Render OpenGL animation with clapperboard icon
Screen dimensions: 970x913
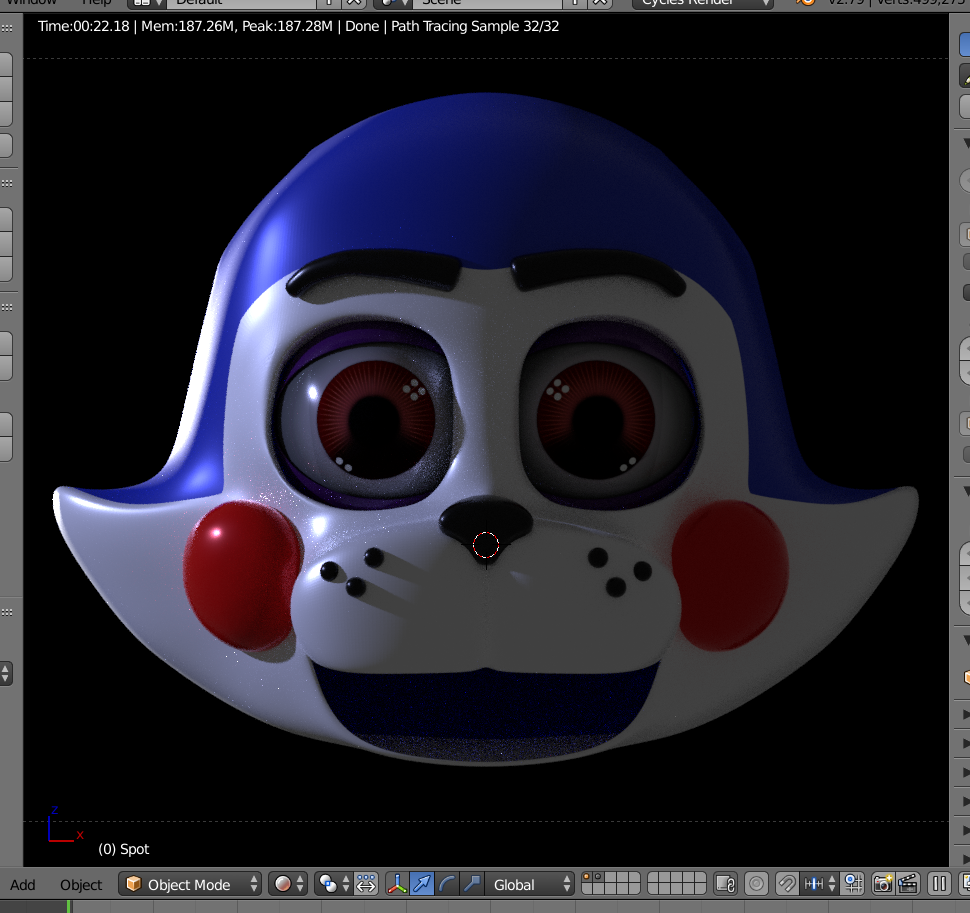pyautogui.click(x=908, y=885)
